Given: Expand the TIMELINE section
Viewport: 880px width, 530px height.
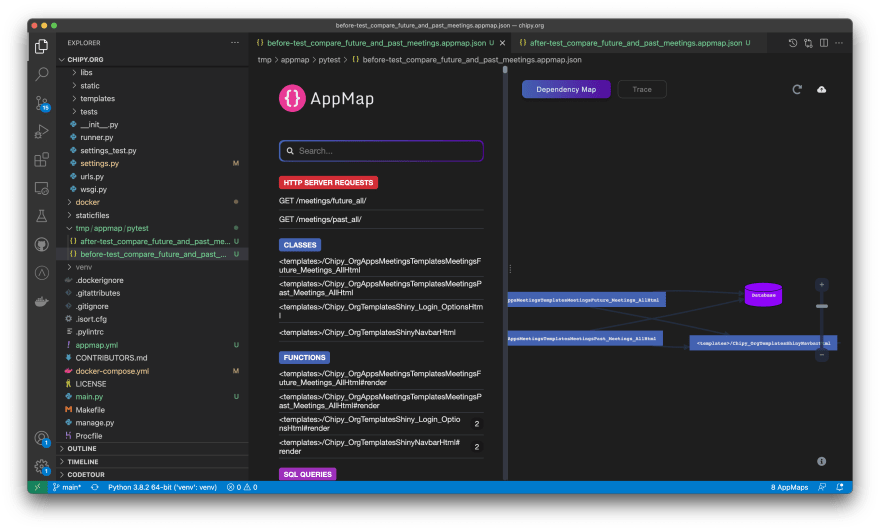Looking at the screenshot, I should tap(153, 462).
